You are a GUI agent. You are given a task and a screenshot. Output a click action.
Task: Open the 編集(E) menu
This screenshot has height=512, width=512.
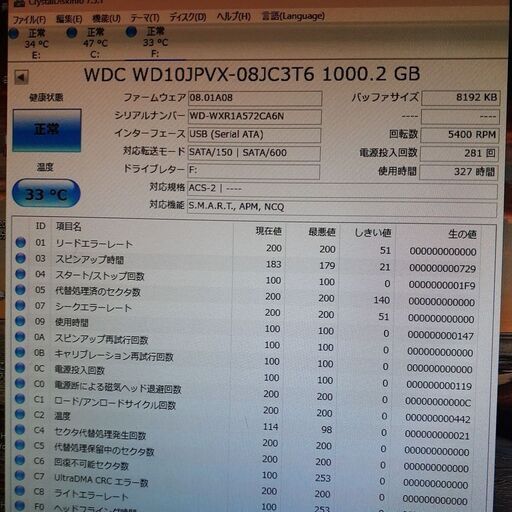[x=69, y=19]
